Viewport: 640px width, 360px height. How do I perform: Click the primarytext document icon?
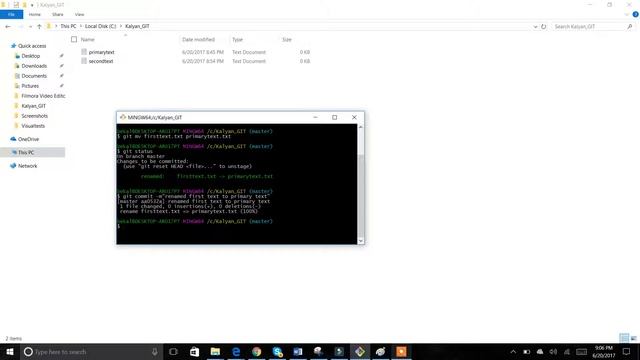pos(84,52)
